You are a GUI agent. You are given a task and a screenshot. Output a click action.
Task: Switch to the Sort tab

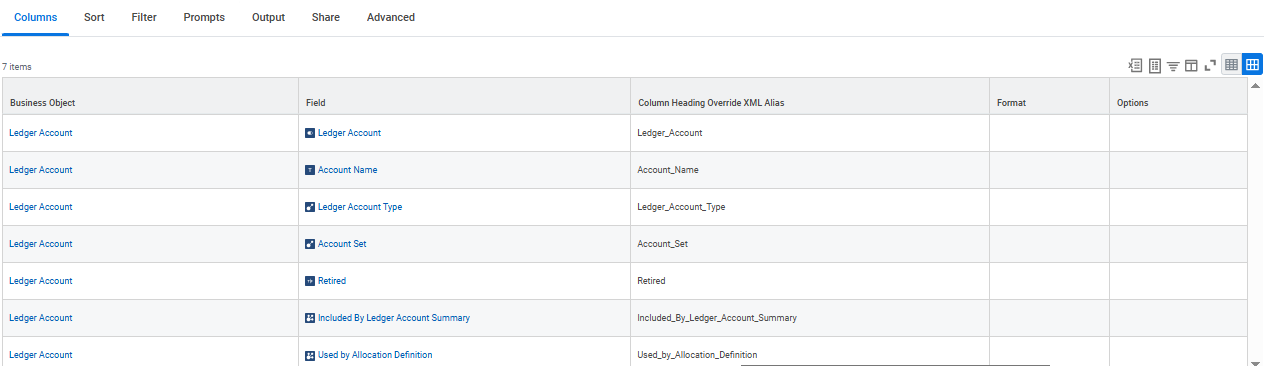(95, 17)
